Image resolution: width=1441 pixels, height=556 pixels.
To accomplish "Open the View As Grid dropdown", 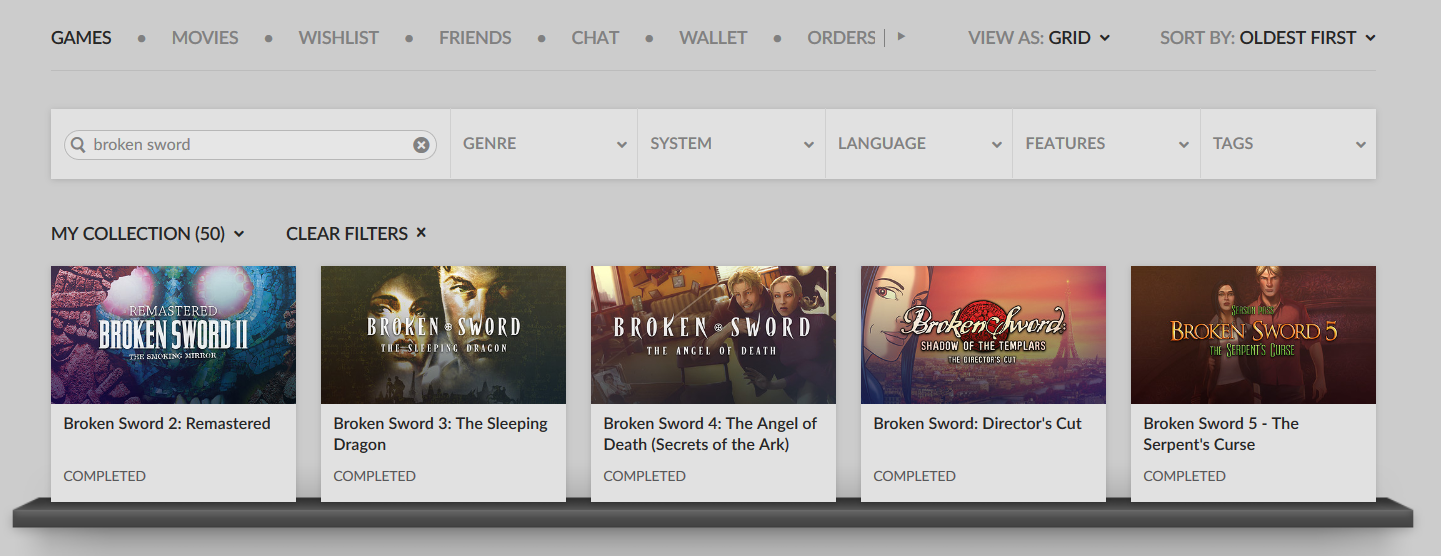I will point(1039,38).
